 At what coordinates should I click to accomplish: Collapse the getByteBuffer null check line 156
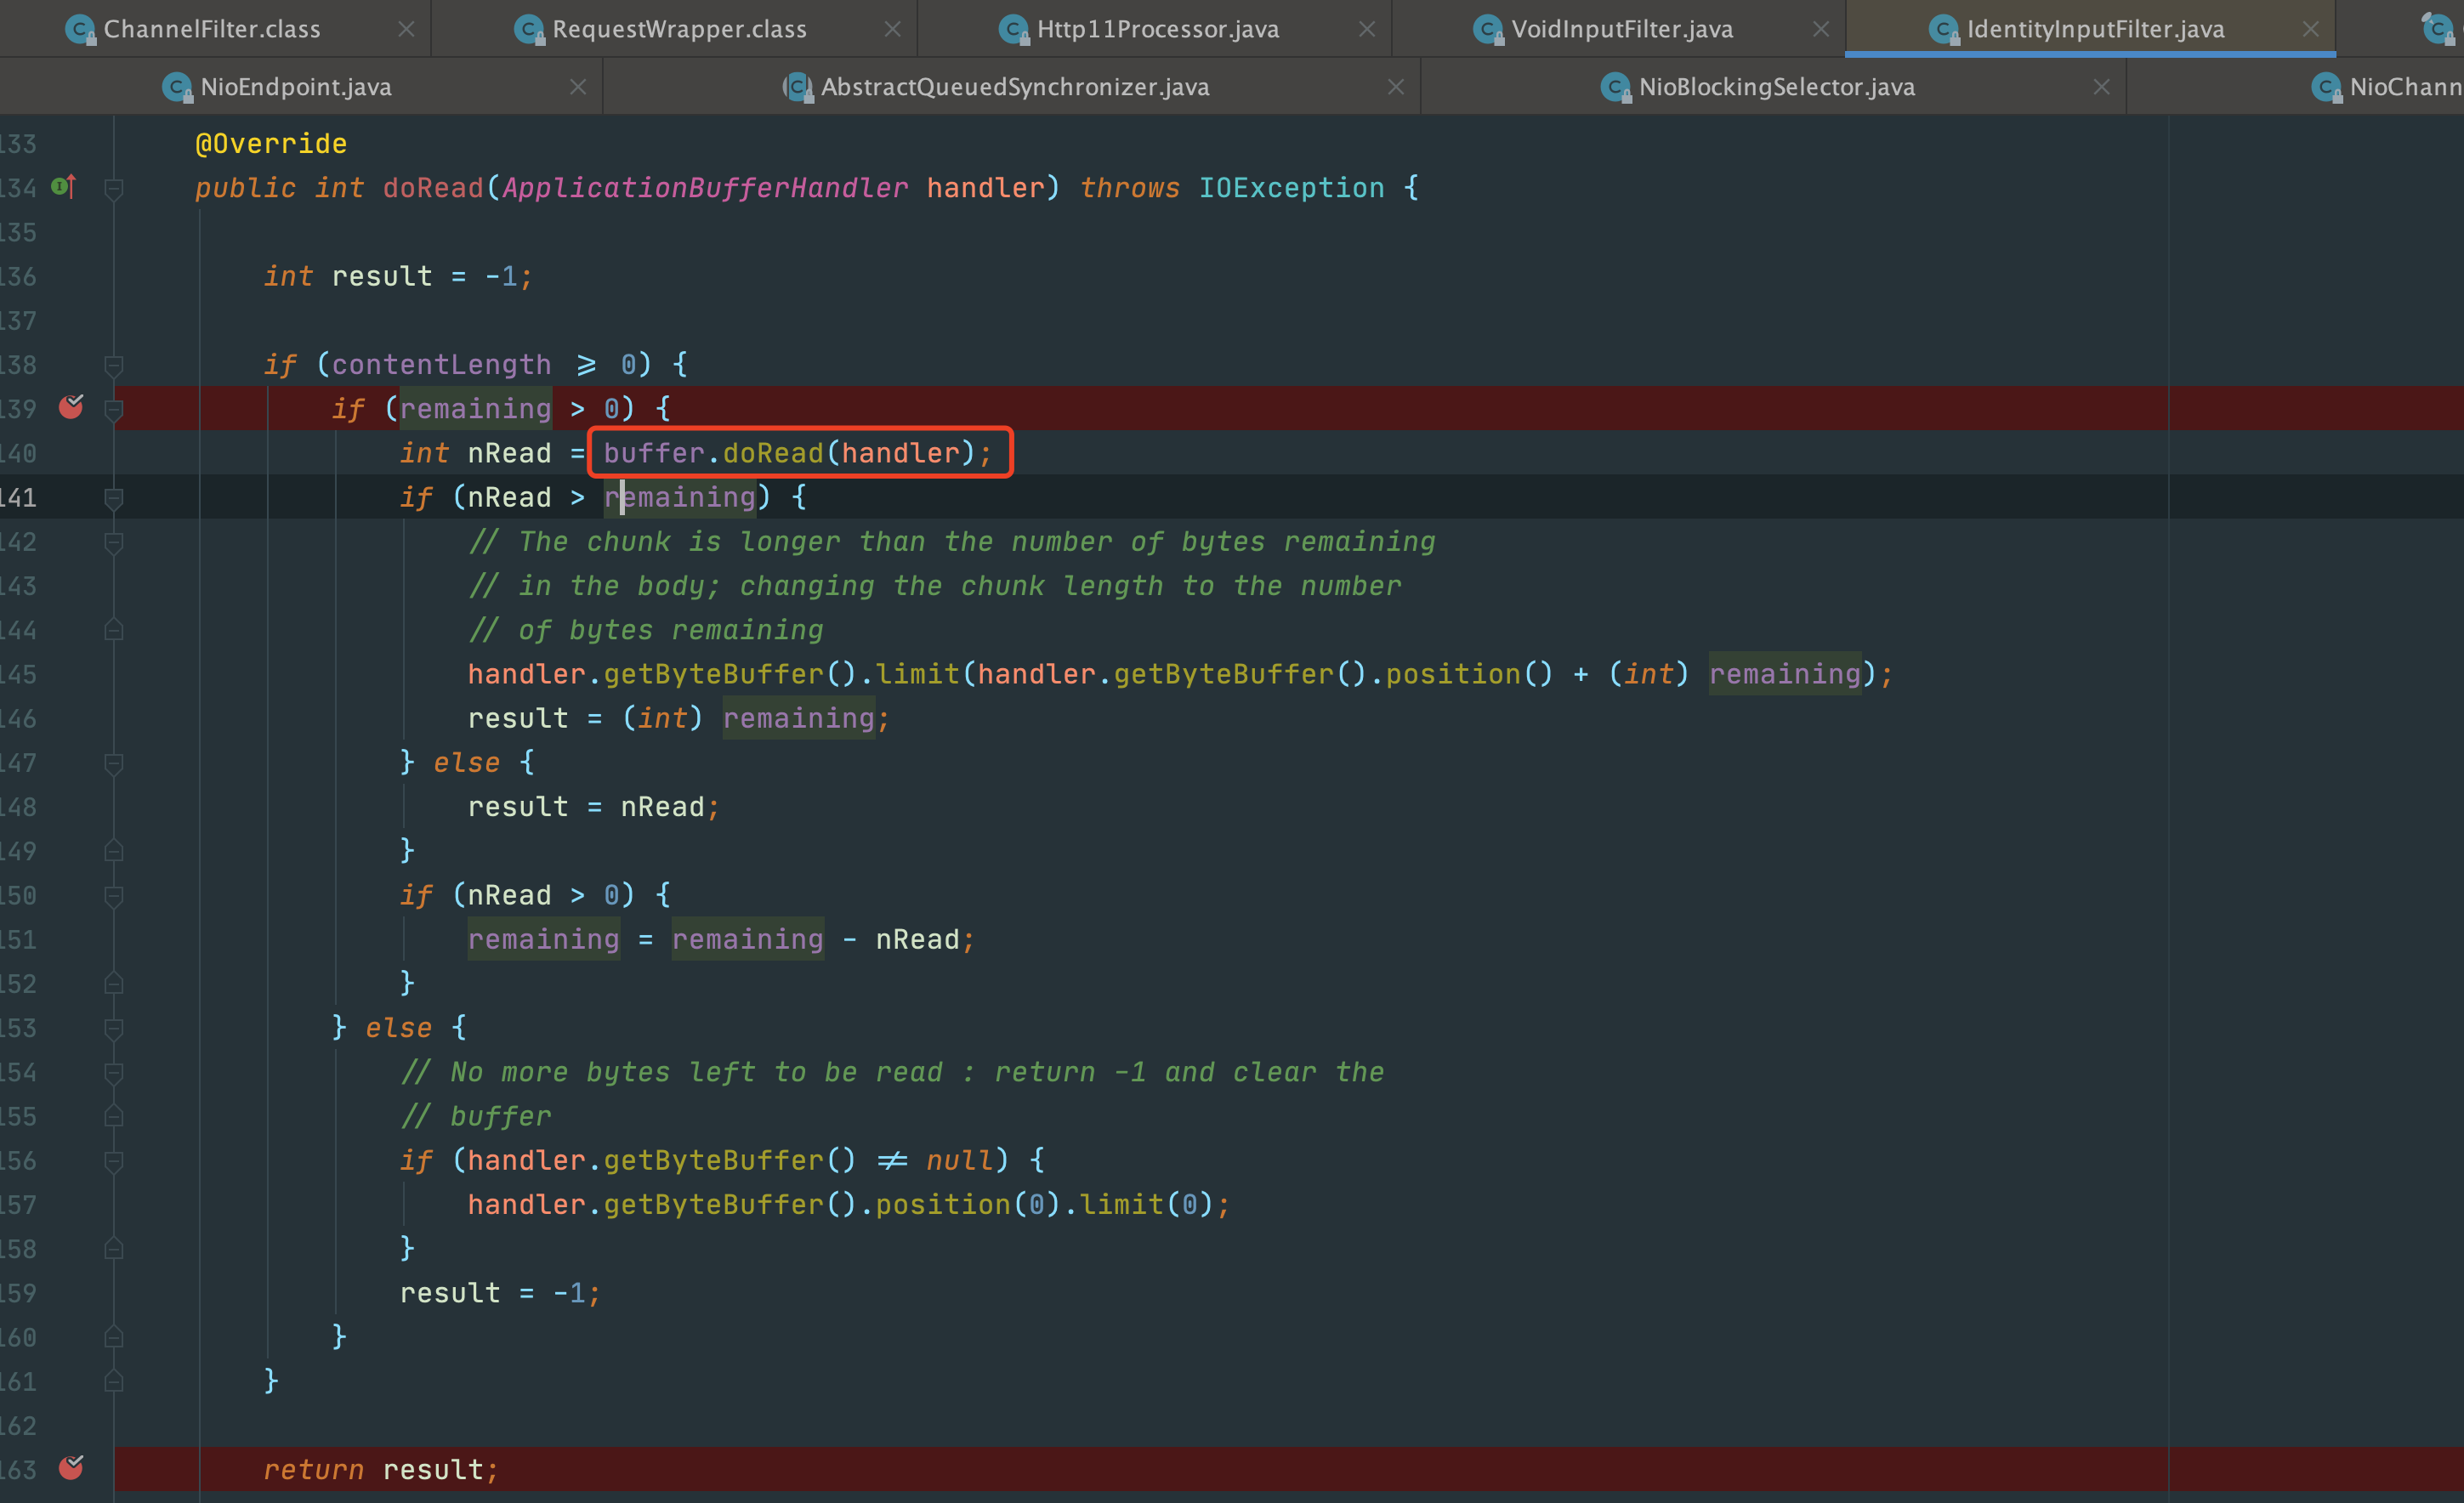[x=114, y=1161]
